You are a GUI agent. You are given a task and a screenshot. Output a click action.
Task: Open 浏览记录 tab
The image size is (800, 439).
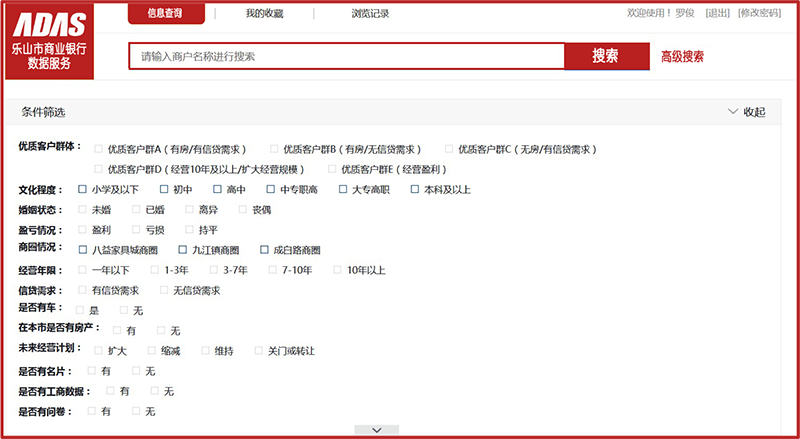[370, 14]
